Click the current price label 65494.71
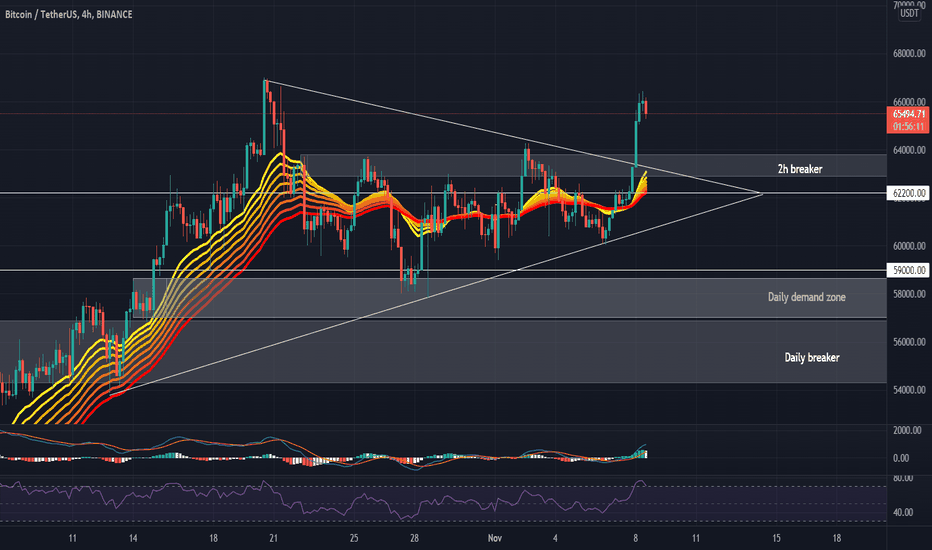932x550 pixels. click(908, 114)
